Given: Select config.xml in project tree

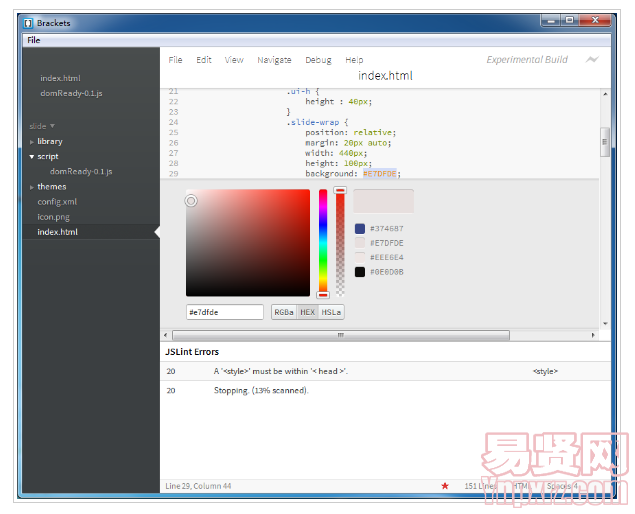Looking at the screenshot, I should [57, 202].
